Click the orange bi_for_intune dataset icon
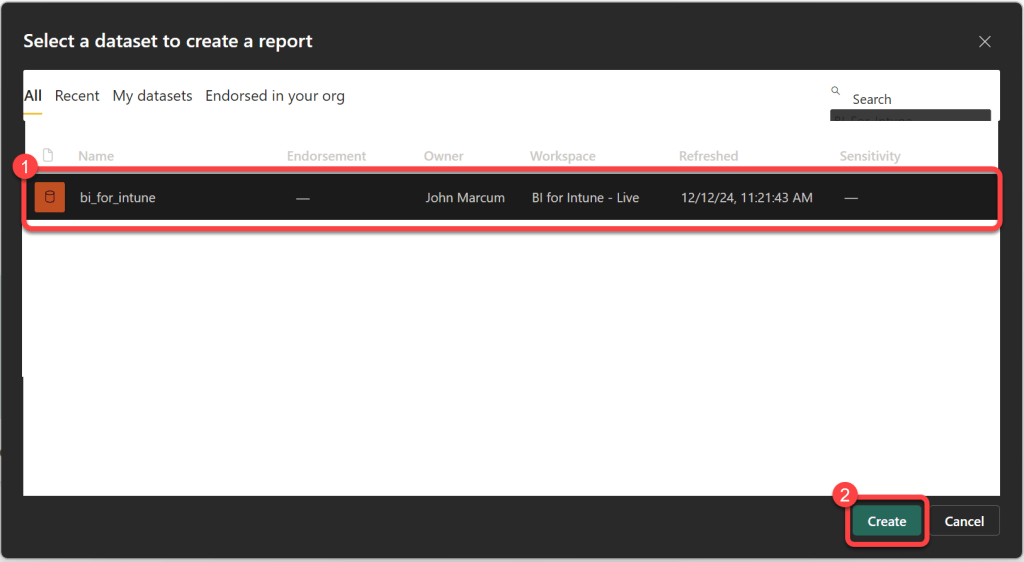Viewport: 1024px width, 562px height. tap(50, 198)
